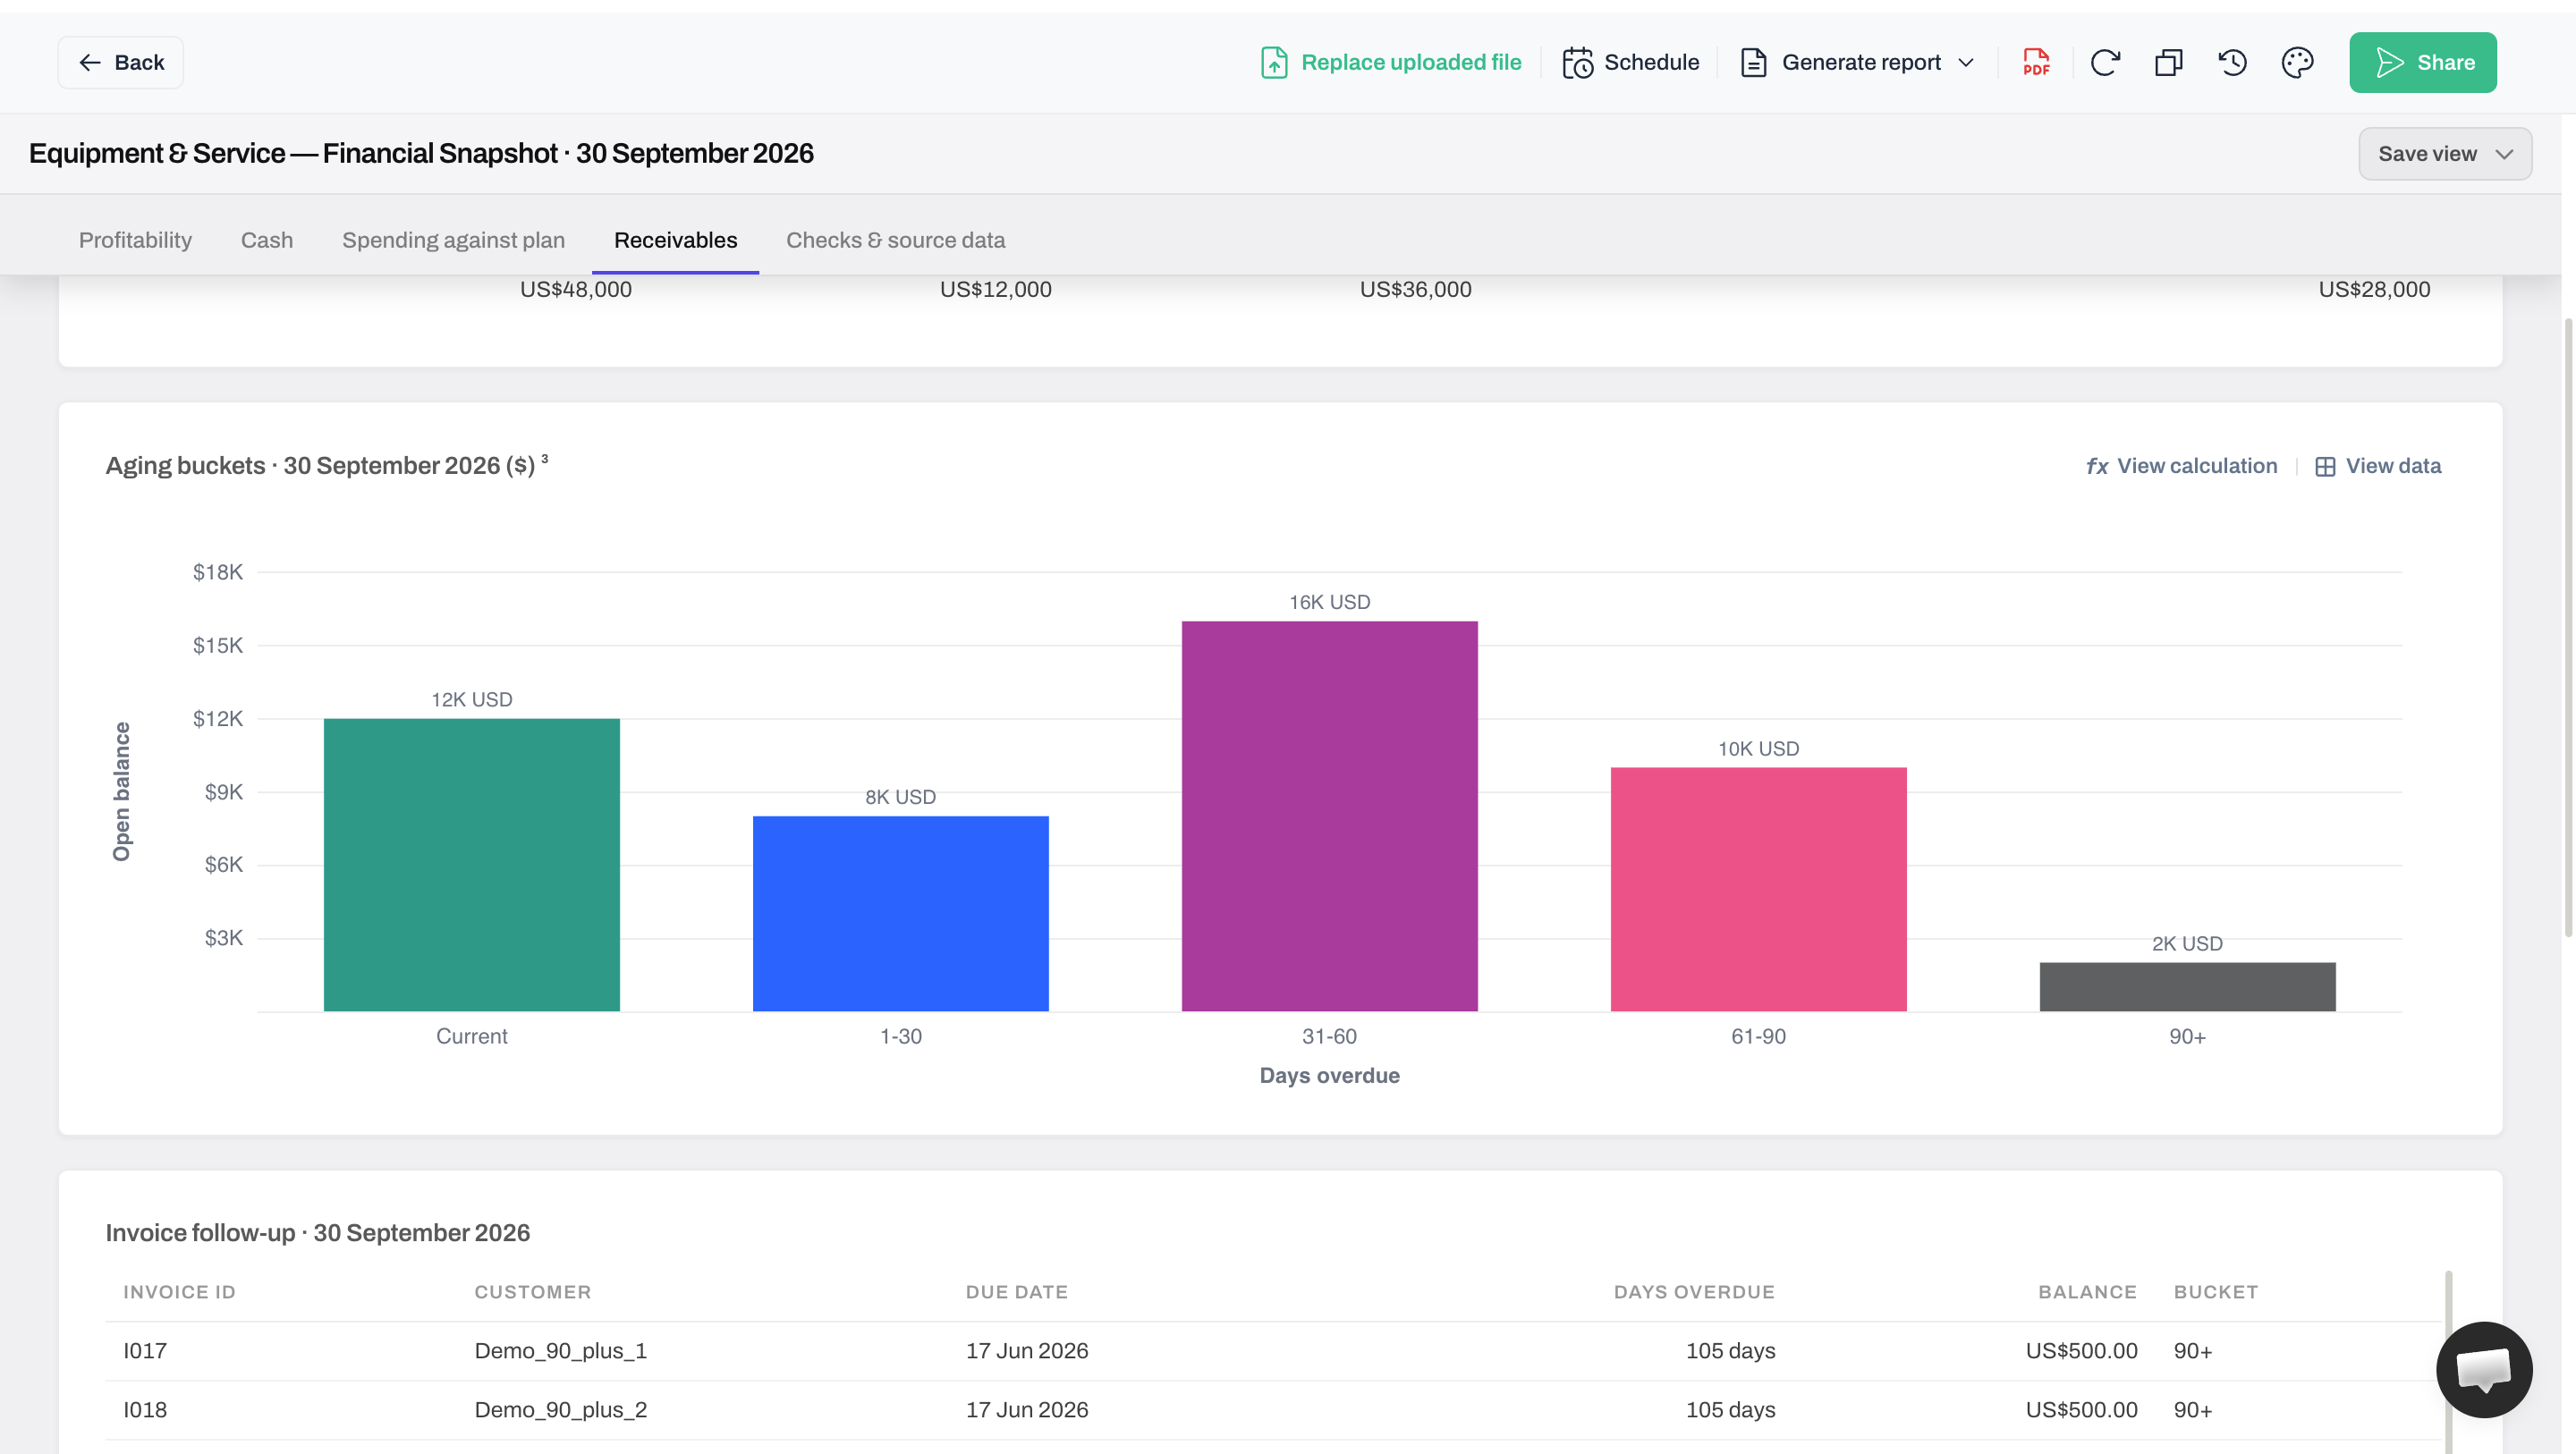Click invoice I017 cell
2576x1454 pixels.
click(x=145, y=1350)
